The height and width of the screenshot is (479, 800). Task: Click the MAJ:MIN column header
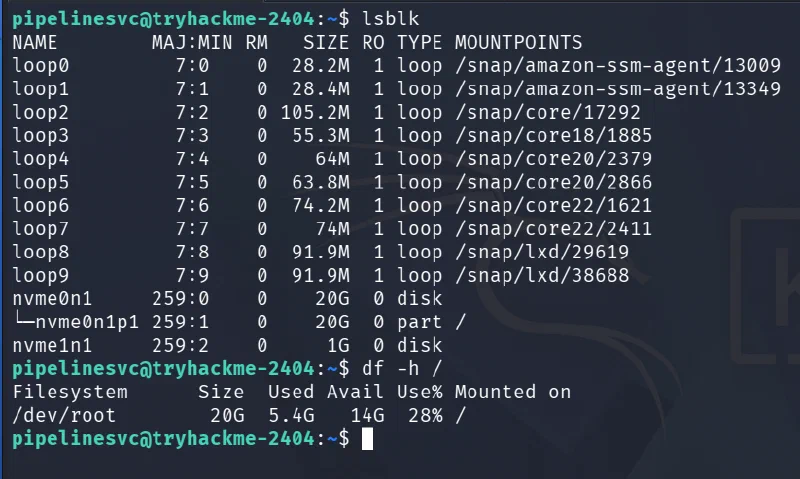click(192, 42)
